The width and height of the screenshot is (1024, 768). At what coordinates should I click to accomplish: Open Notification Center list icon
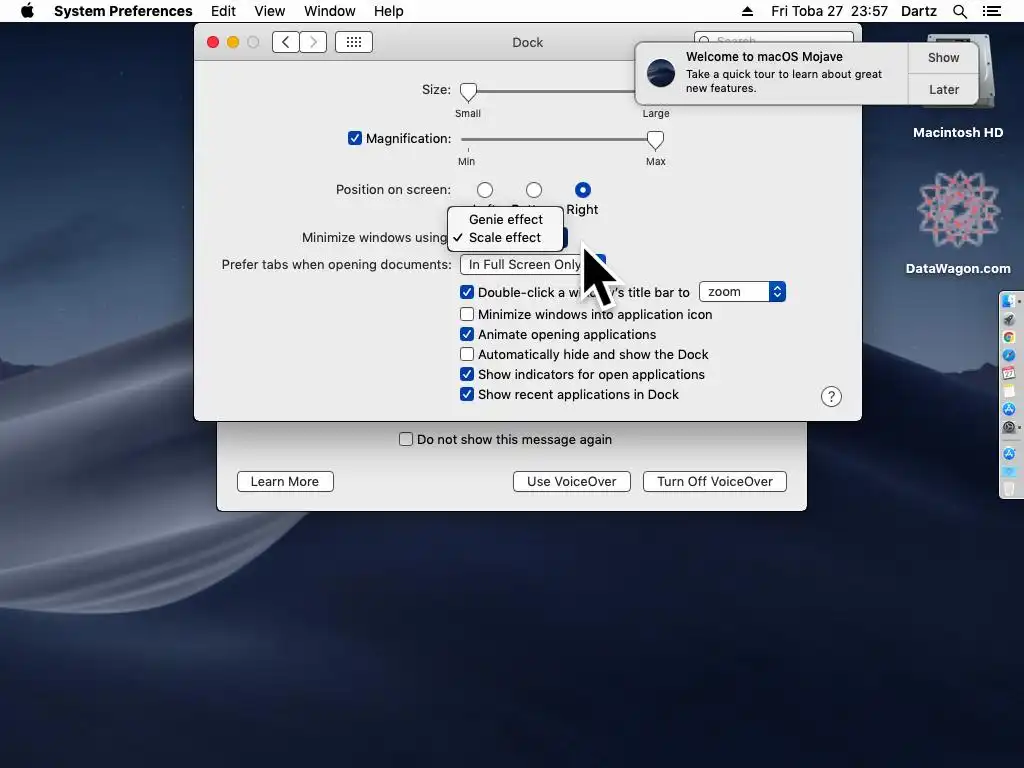(x=992, y=11)
